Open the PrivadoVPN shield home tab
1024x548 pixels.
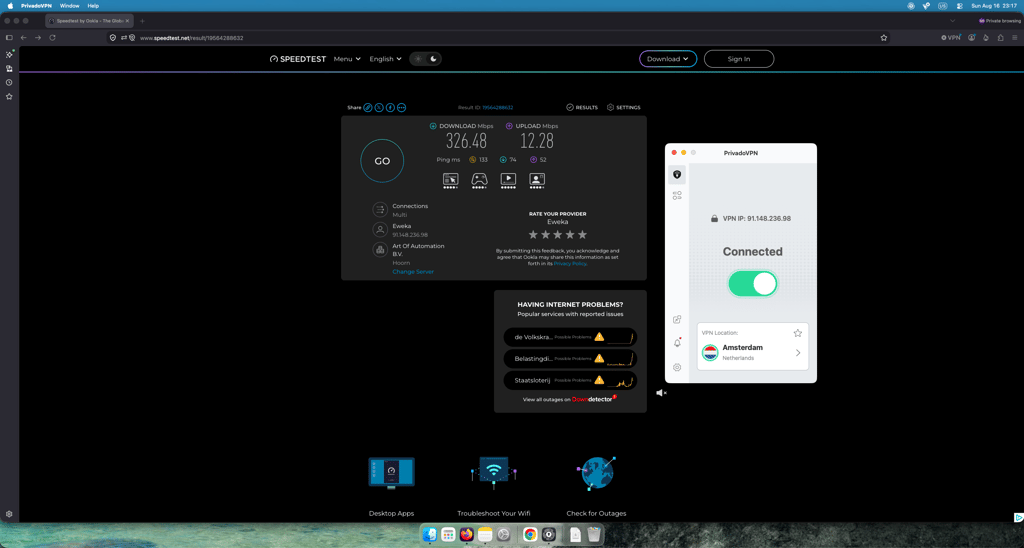point(677,174)
